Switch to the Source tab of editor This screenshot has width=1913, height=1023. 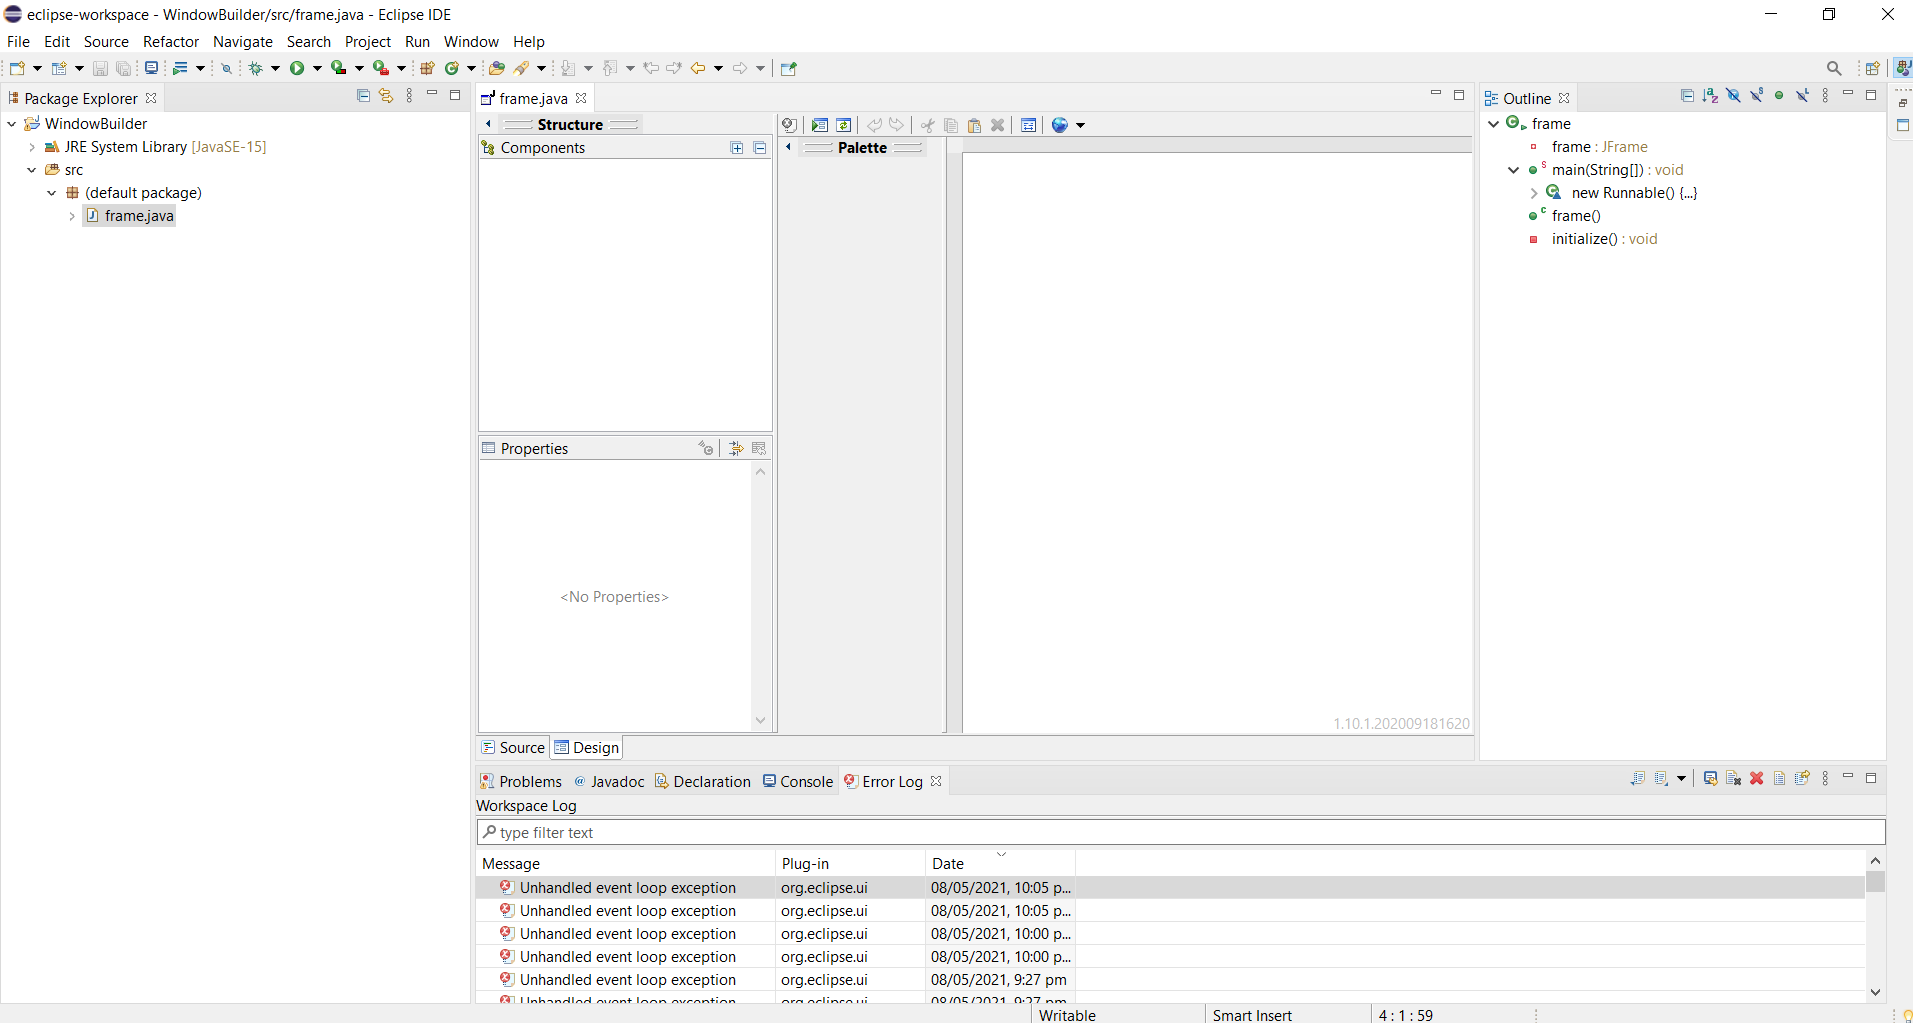click(x=513, y=748)
